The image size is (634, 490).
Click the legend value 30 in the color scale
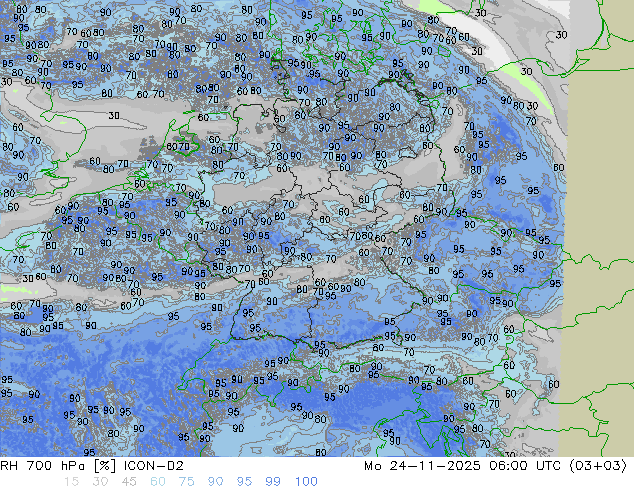tap(100, 482)
